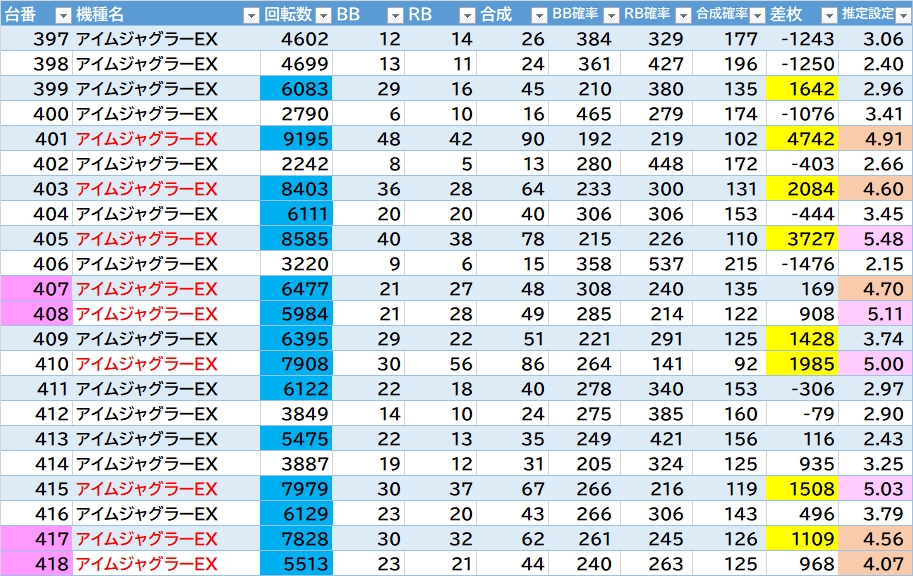Select spin count cell 4602
This screenshot has width=913, height=576.
pyautogui.click(x=296, y=38)
